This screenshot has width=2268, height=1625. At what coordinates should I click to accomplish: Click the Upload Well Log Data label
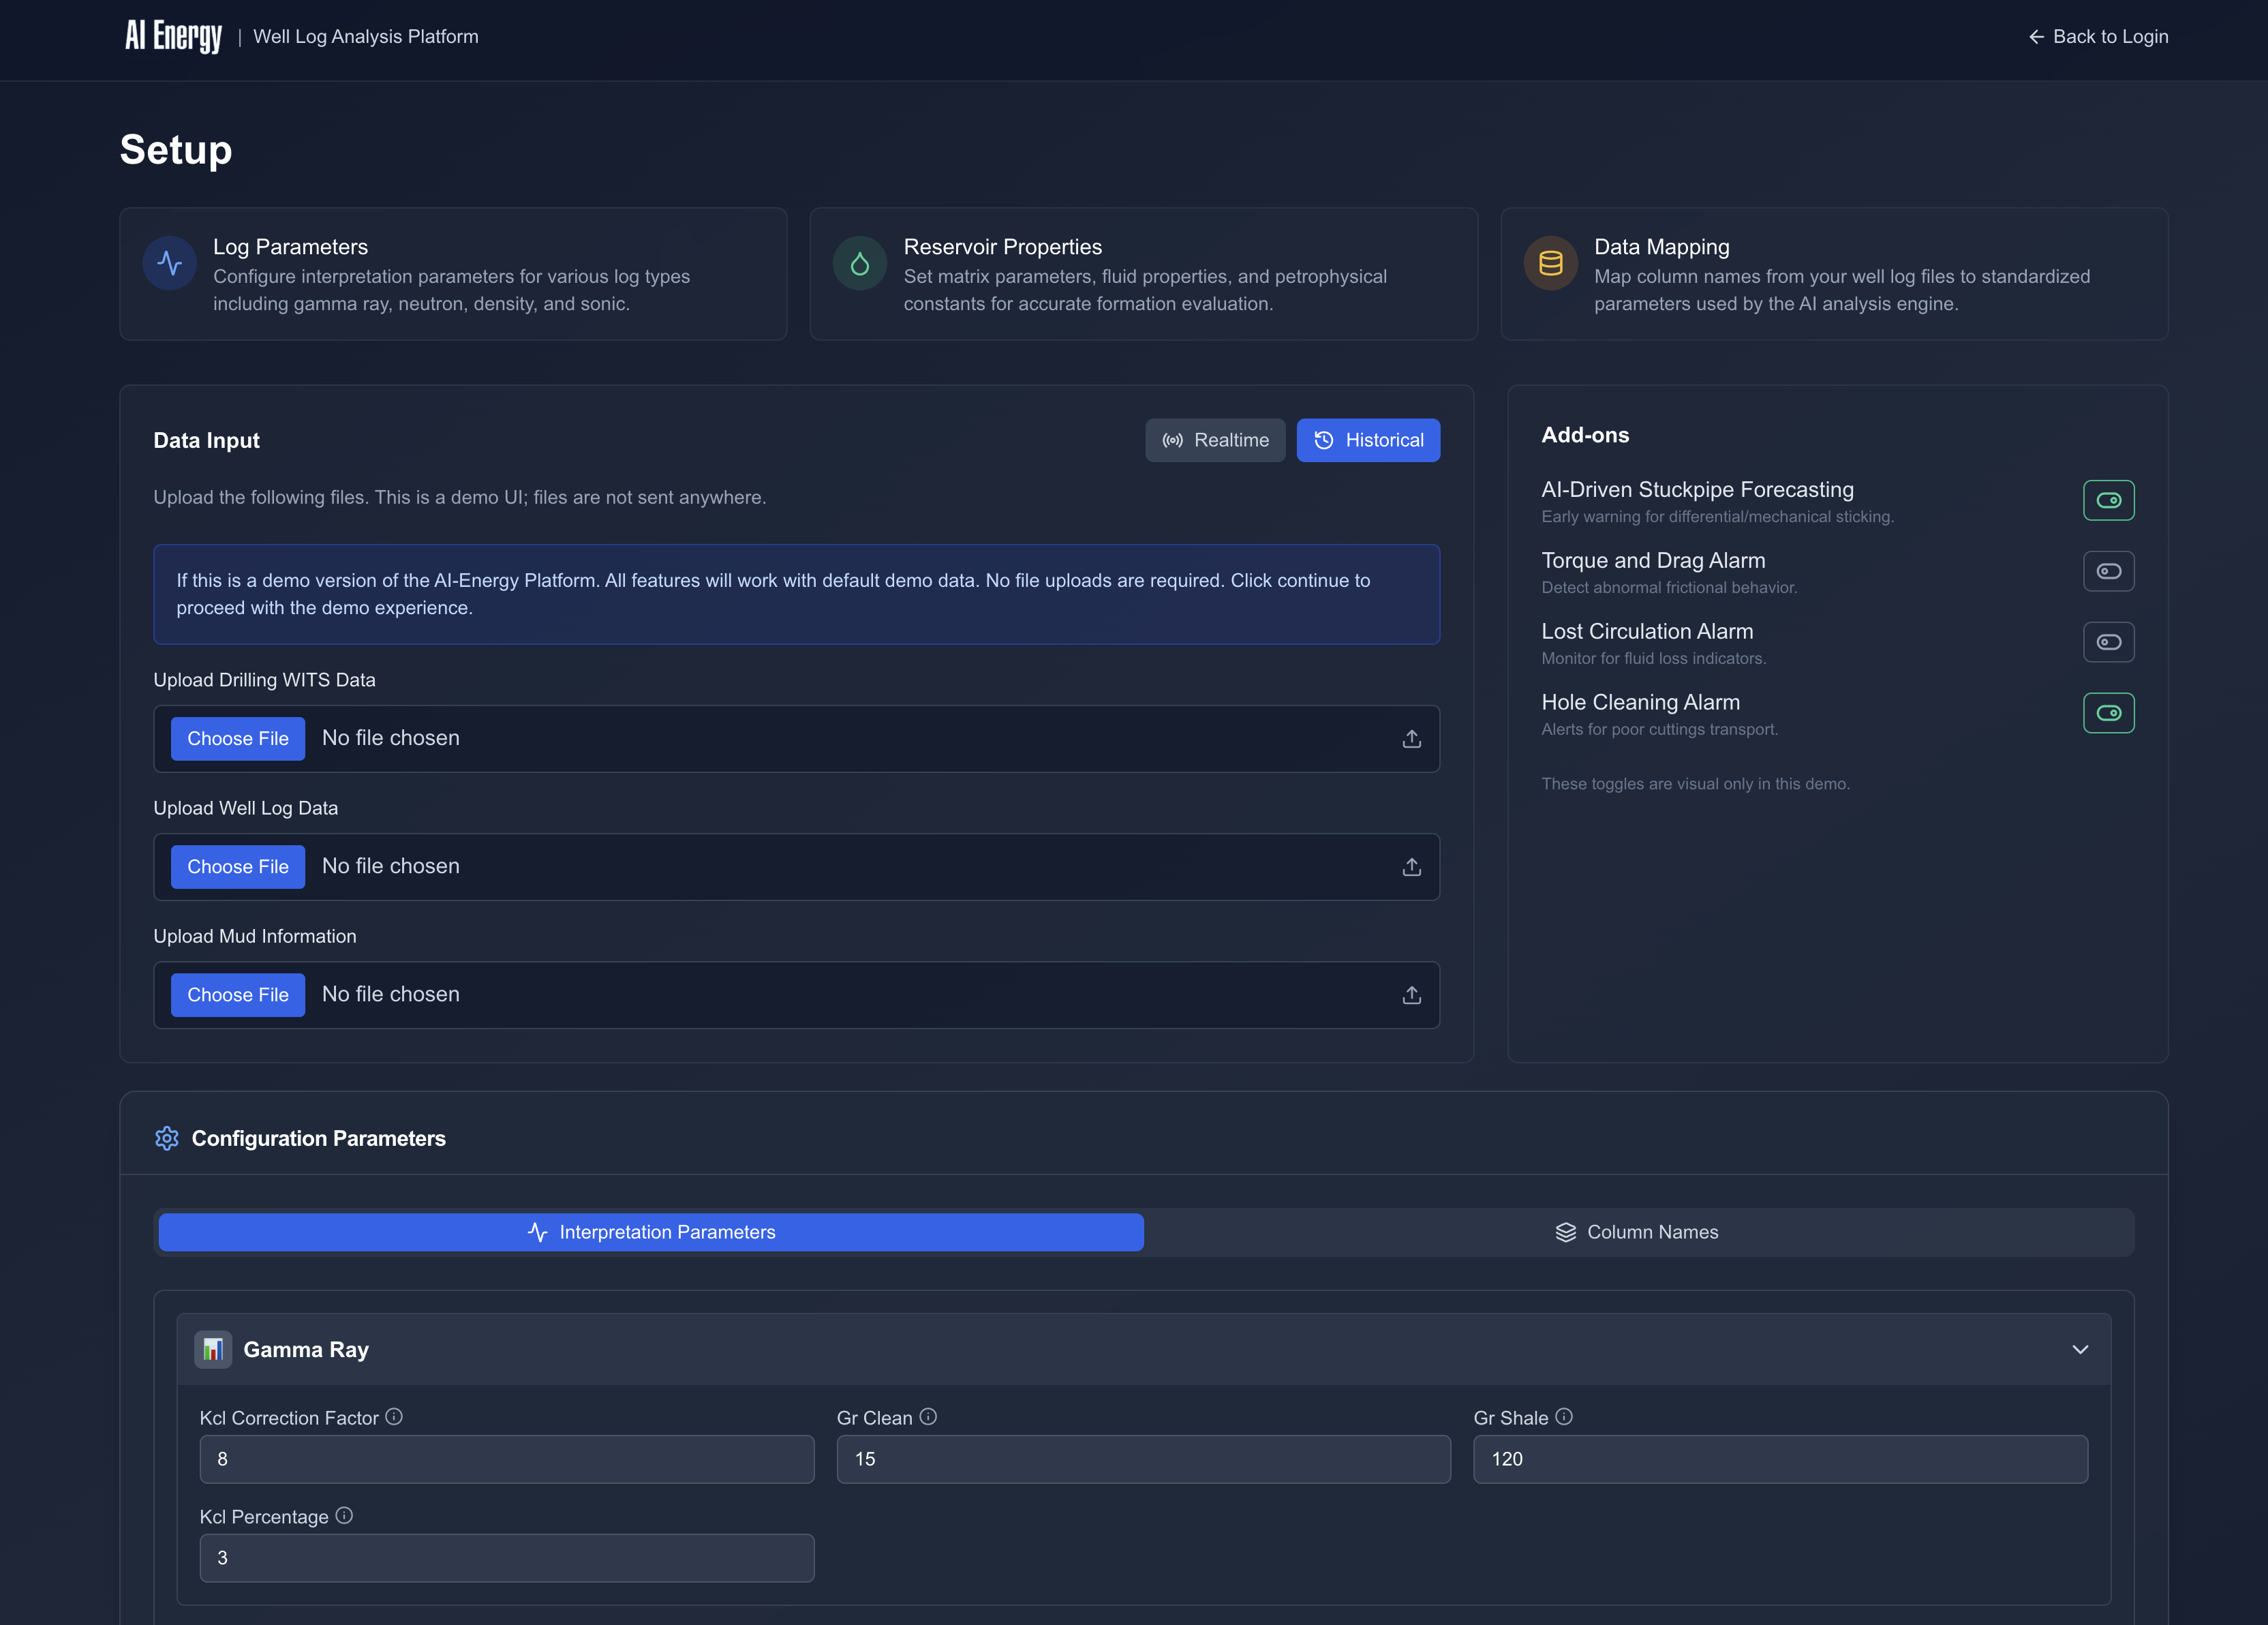(x=245, y=808)
